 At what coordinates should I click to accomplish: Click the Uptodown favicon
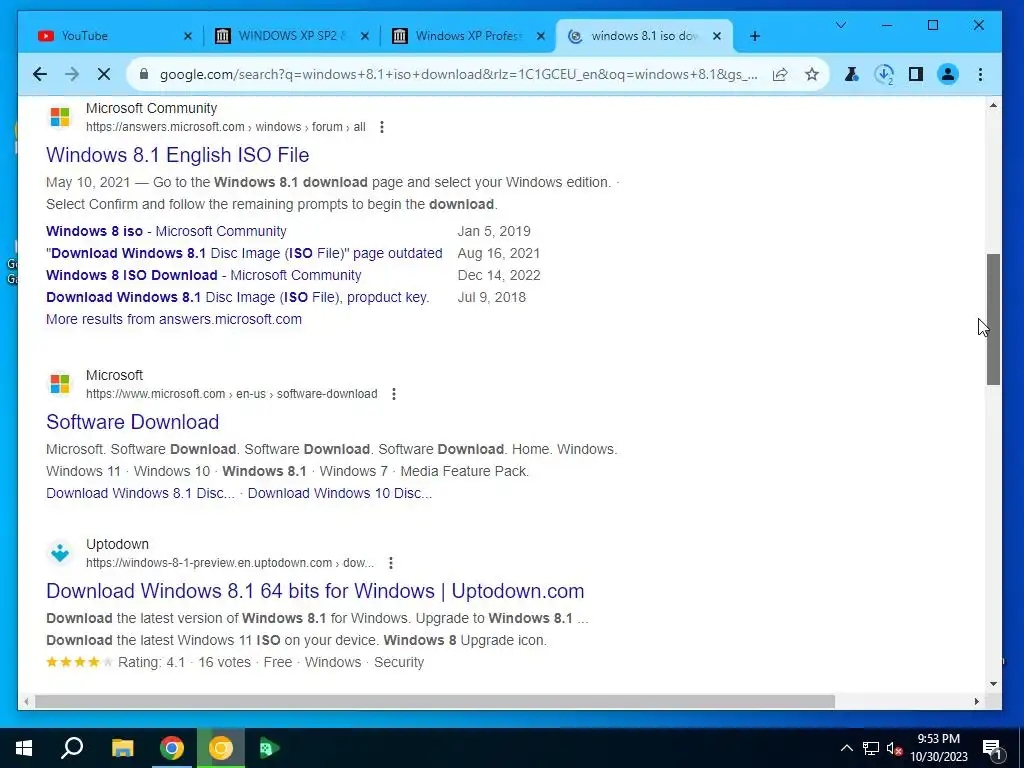(60, 553)
